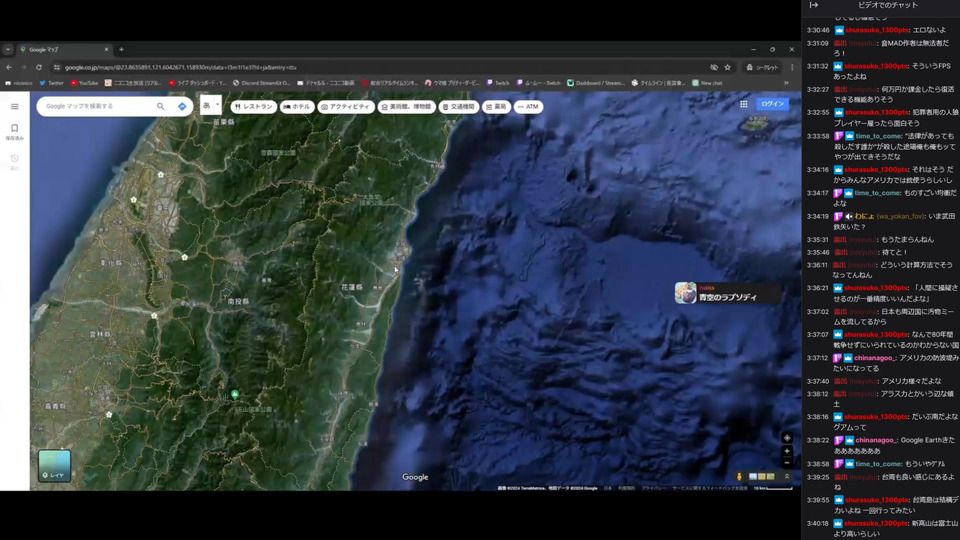Filter map by ホテル

pos(297,107)
